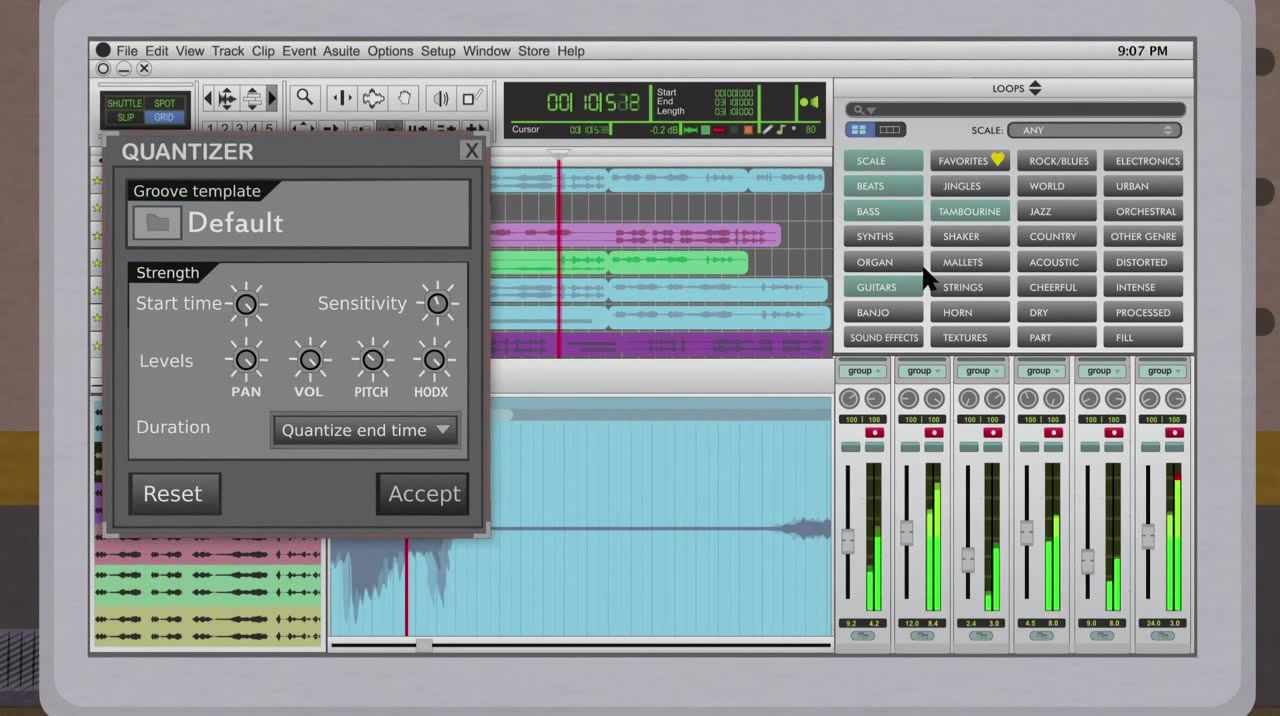The height and width of the screenshot is (716, 1280).
Task: Open the Track menu
Action: 227,51
